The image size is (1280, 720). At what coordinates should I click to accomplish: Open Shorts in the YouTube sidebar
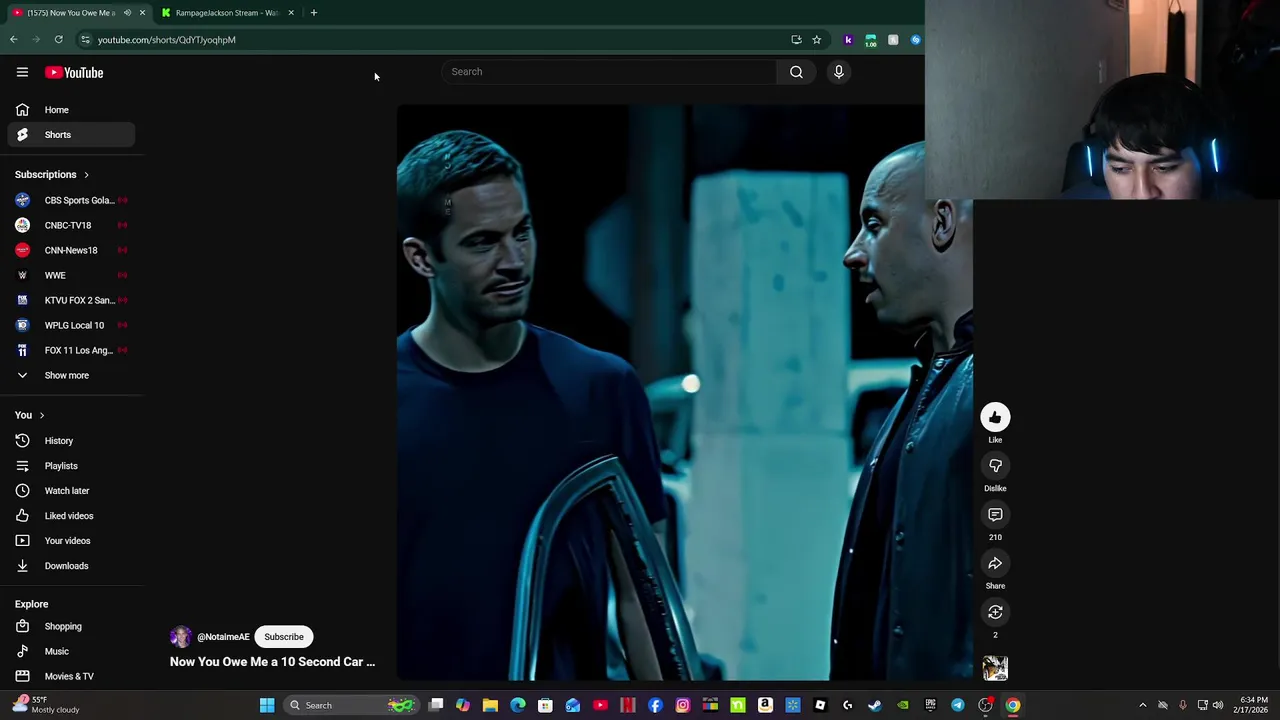point(70,135)
